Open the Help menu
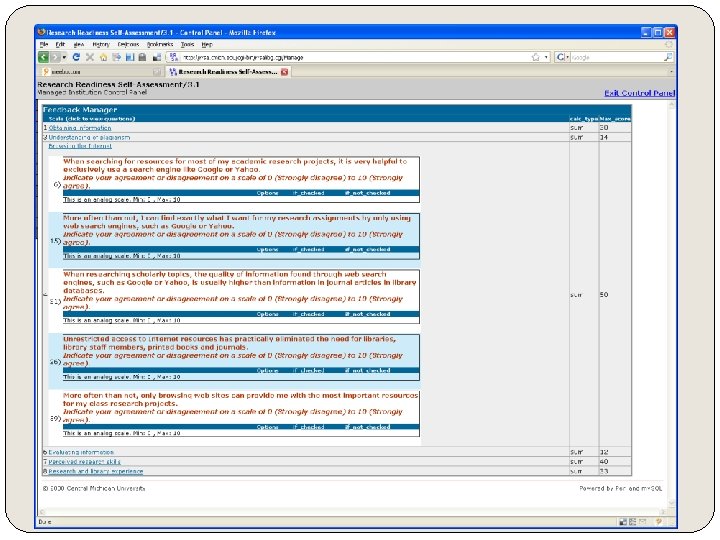 point(207,45)
